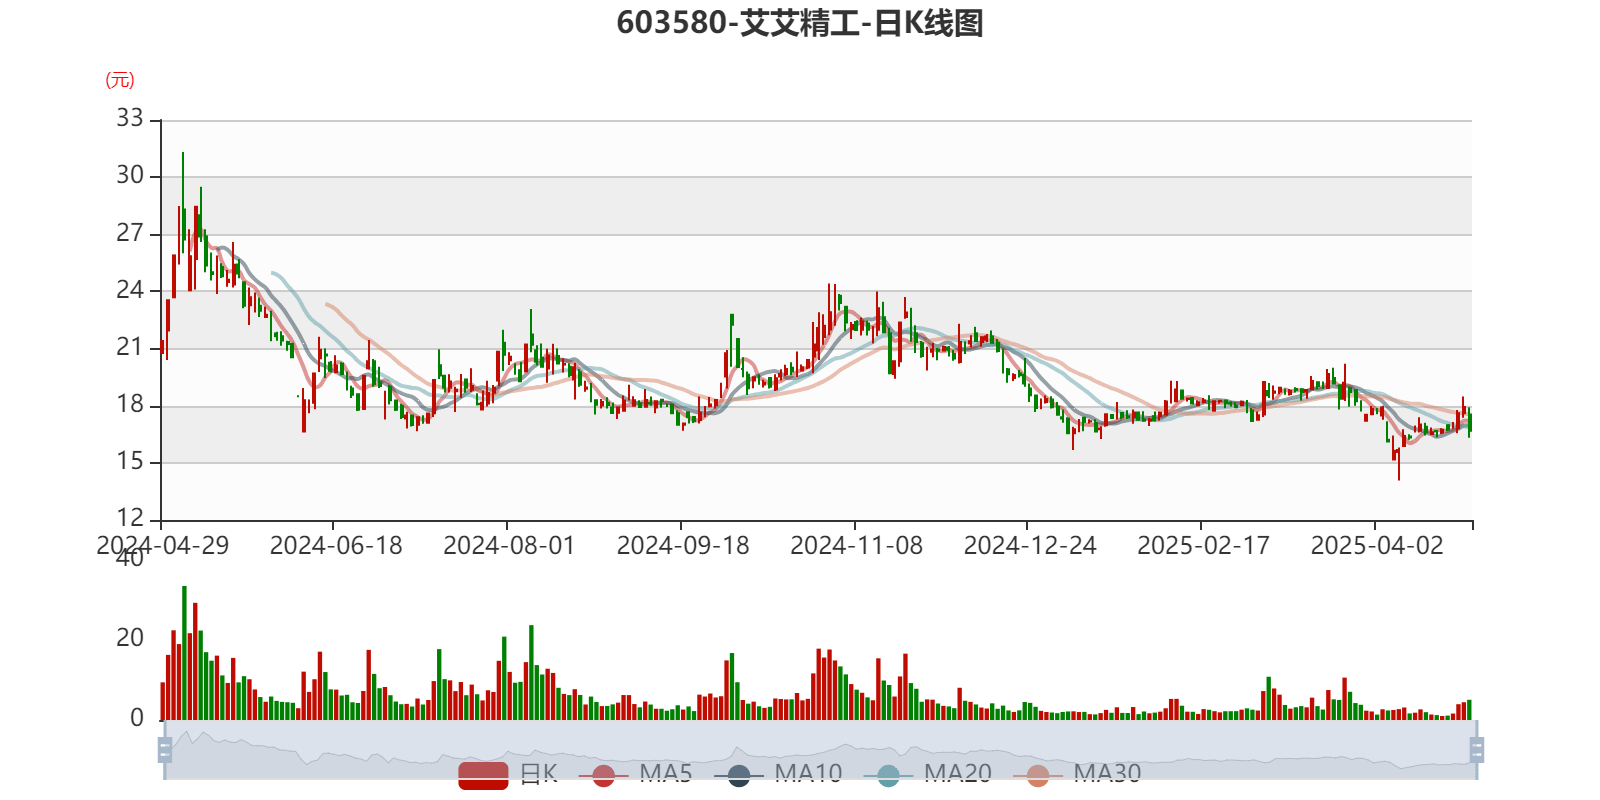
Task: Click the tallest green volume bar near April 2024
Action: click(184, 650)
